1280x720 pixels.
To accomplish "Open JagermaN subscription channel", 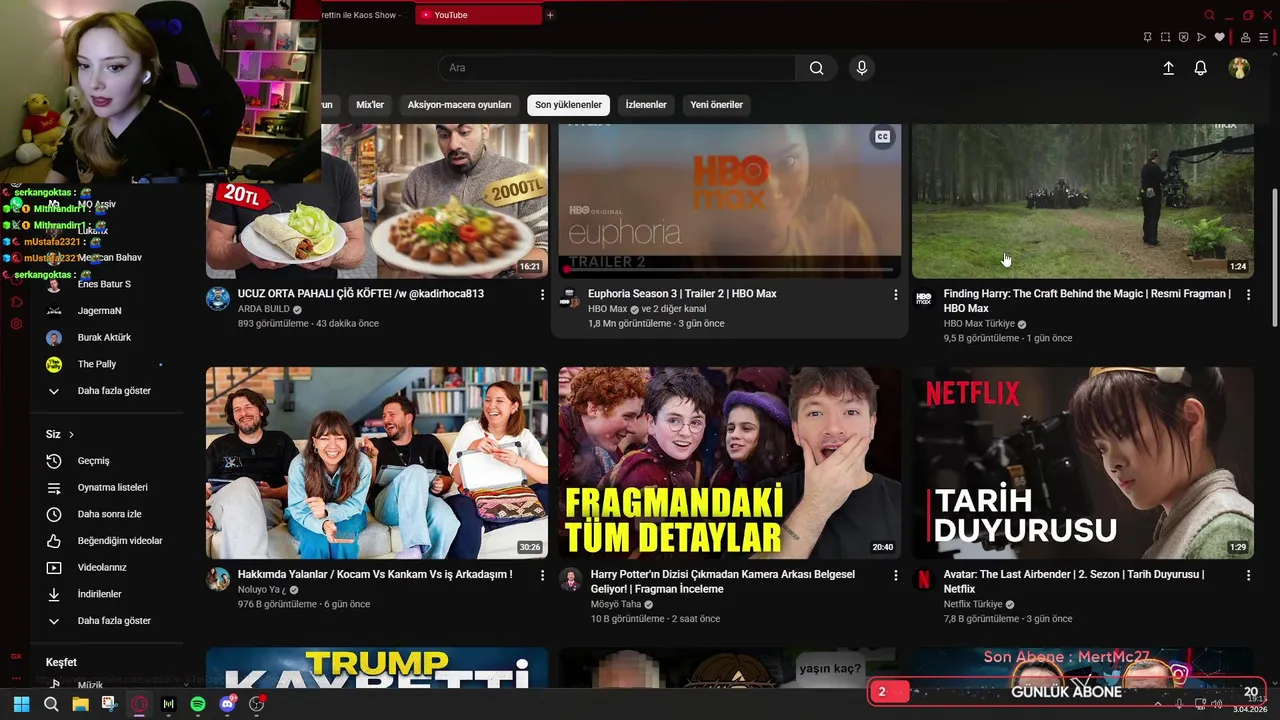I will (x=99, y=311).
